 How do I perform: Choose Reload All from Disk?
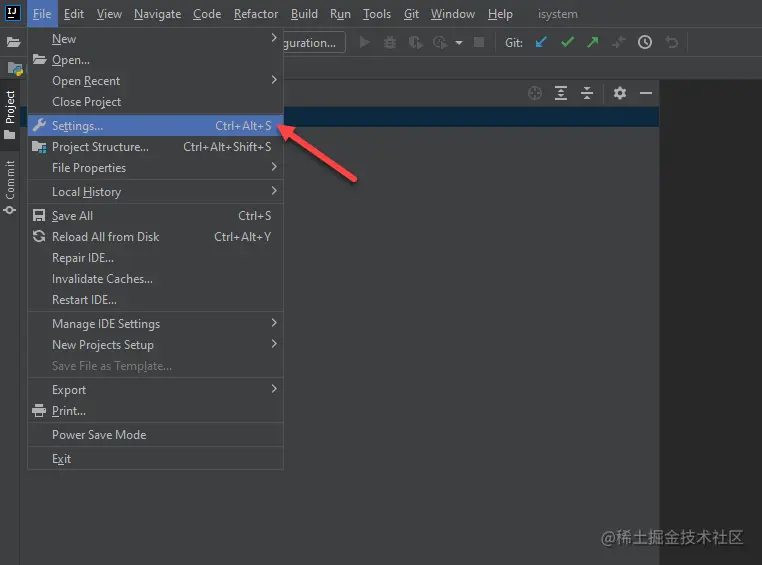pos(156,237)
